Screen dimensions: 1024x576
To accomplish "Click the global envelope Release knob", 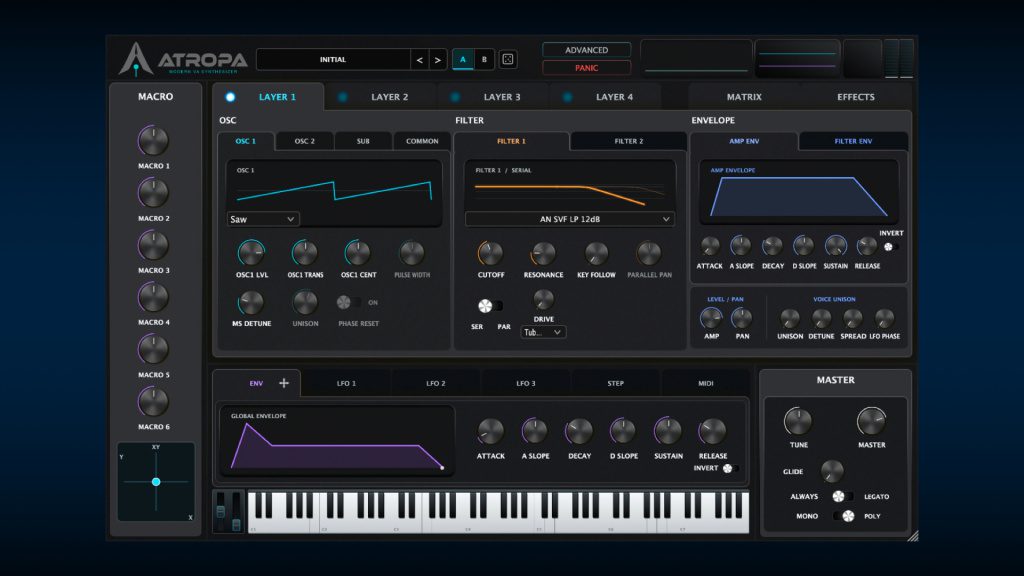I will [x=712, y=432].
